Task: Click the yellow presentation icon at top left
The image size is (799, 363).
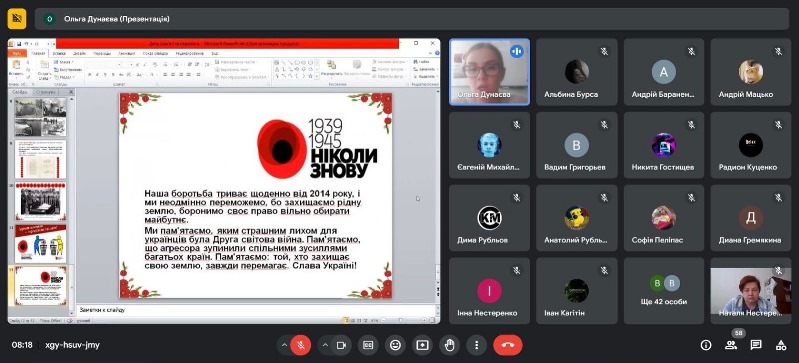Action: pos(17,19)
